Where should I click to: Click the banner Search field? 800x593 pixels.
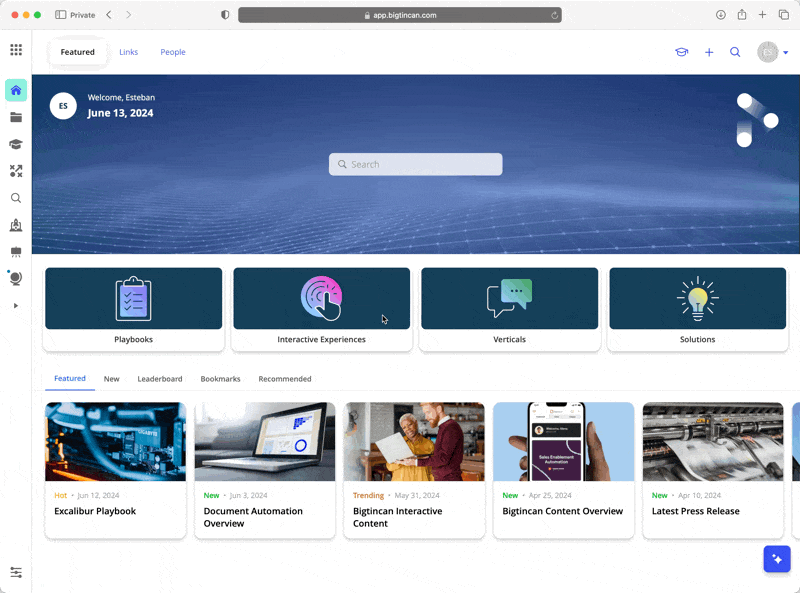(x=415, y=164)
